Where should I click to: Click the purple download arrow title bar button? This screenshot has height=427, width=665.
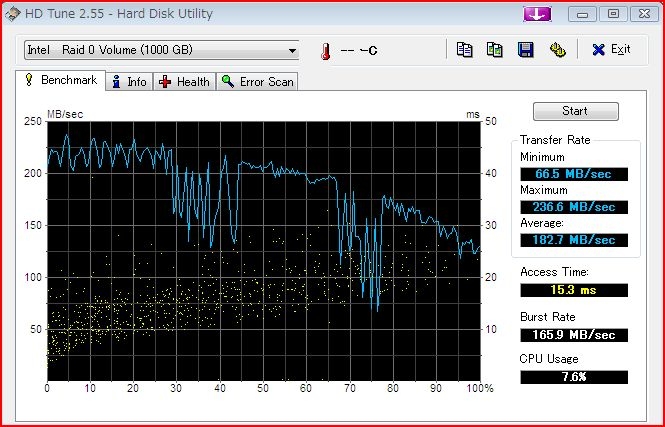537,14
